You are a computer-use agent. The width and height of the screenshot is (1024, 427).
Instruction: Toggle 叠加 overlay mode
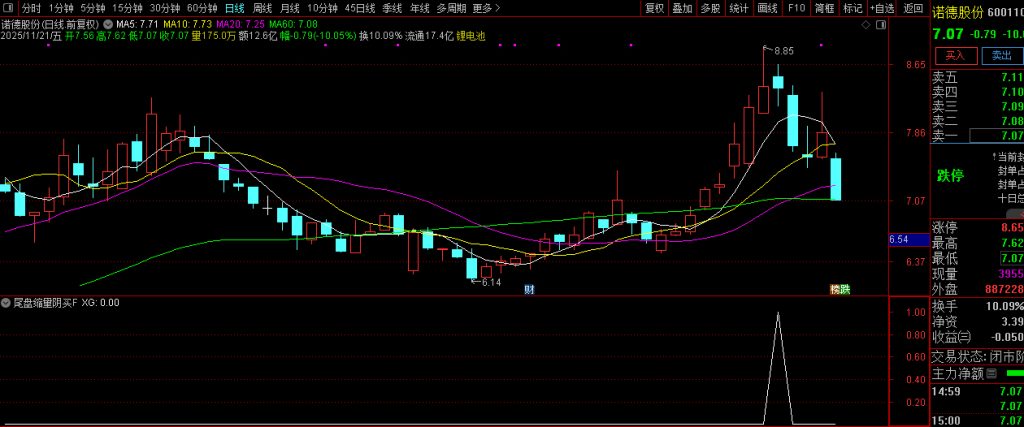682,8
